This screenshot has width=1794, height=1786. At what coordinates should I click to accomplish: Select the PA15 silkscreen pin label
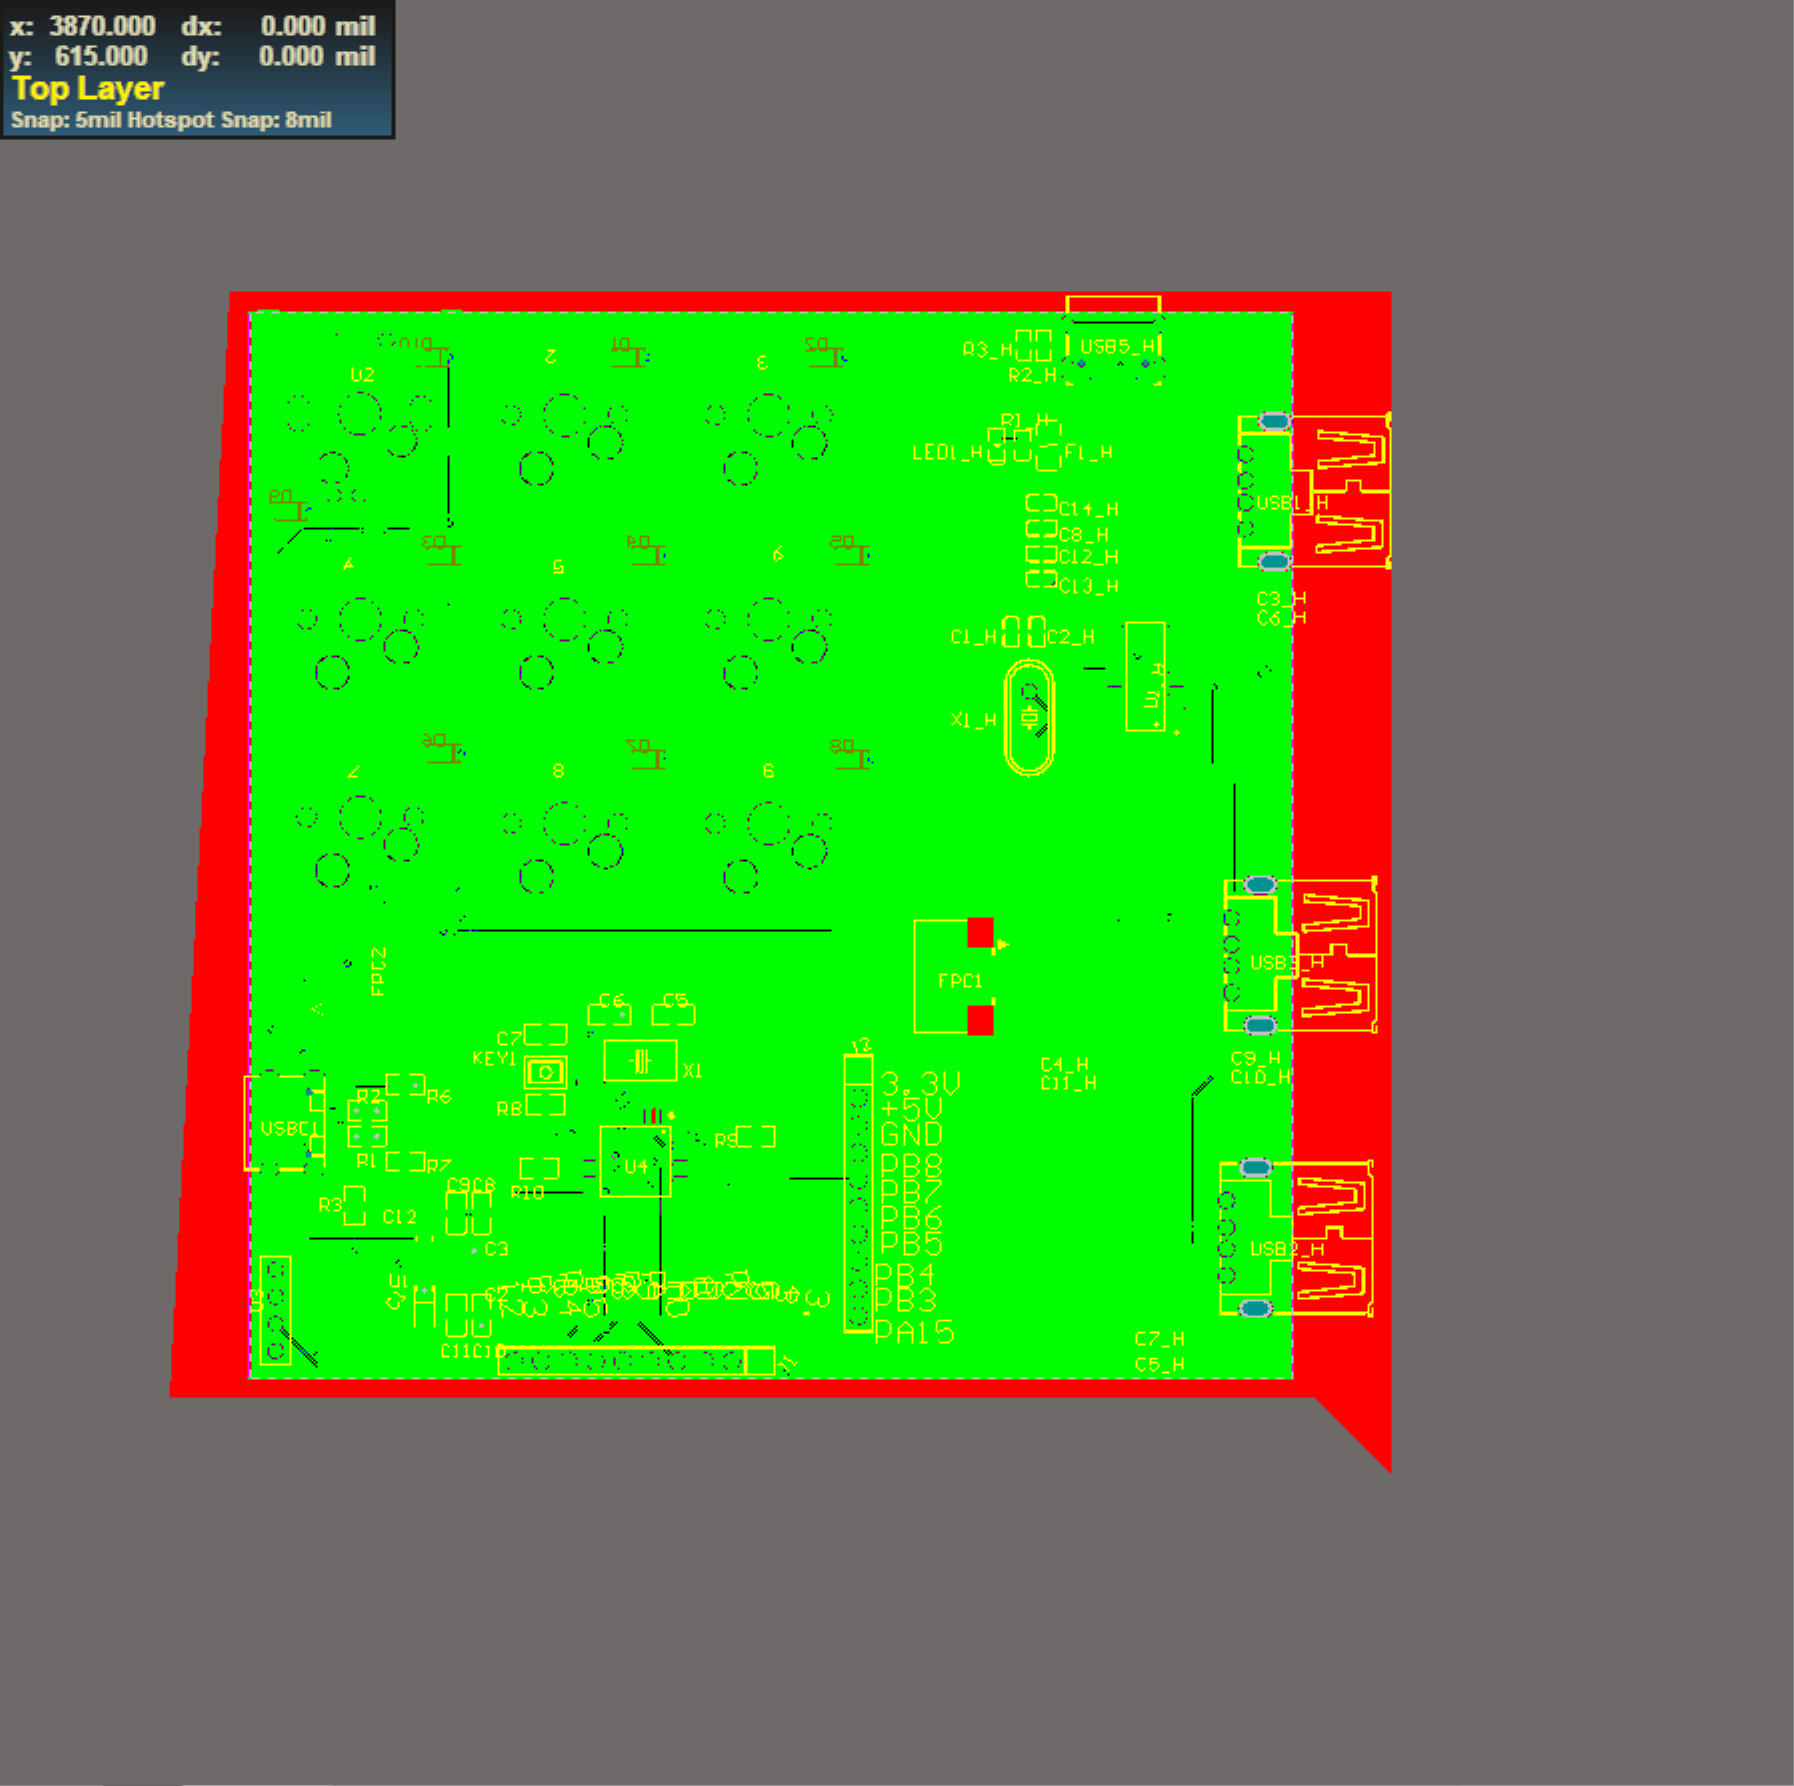coord(914,1333)
